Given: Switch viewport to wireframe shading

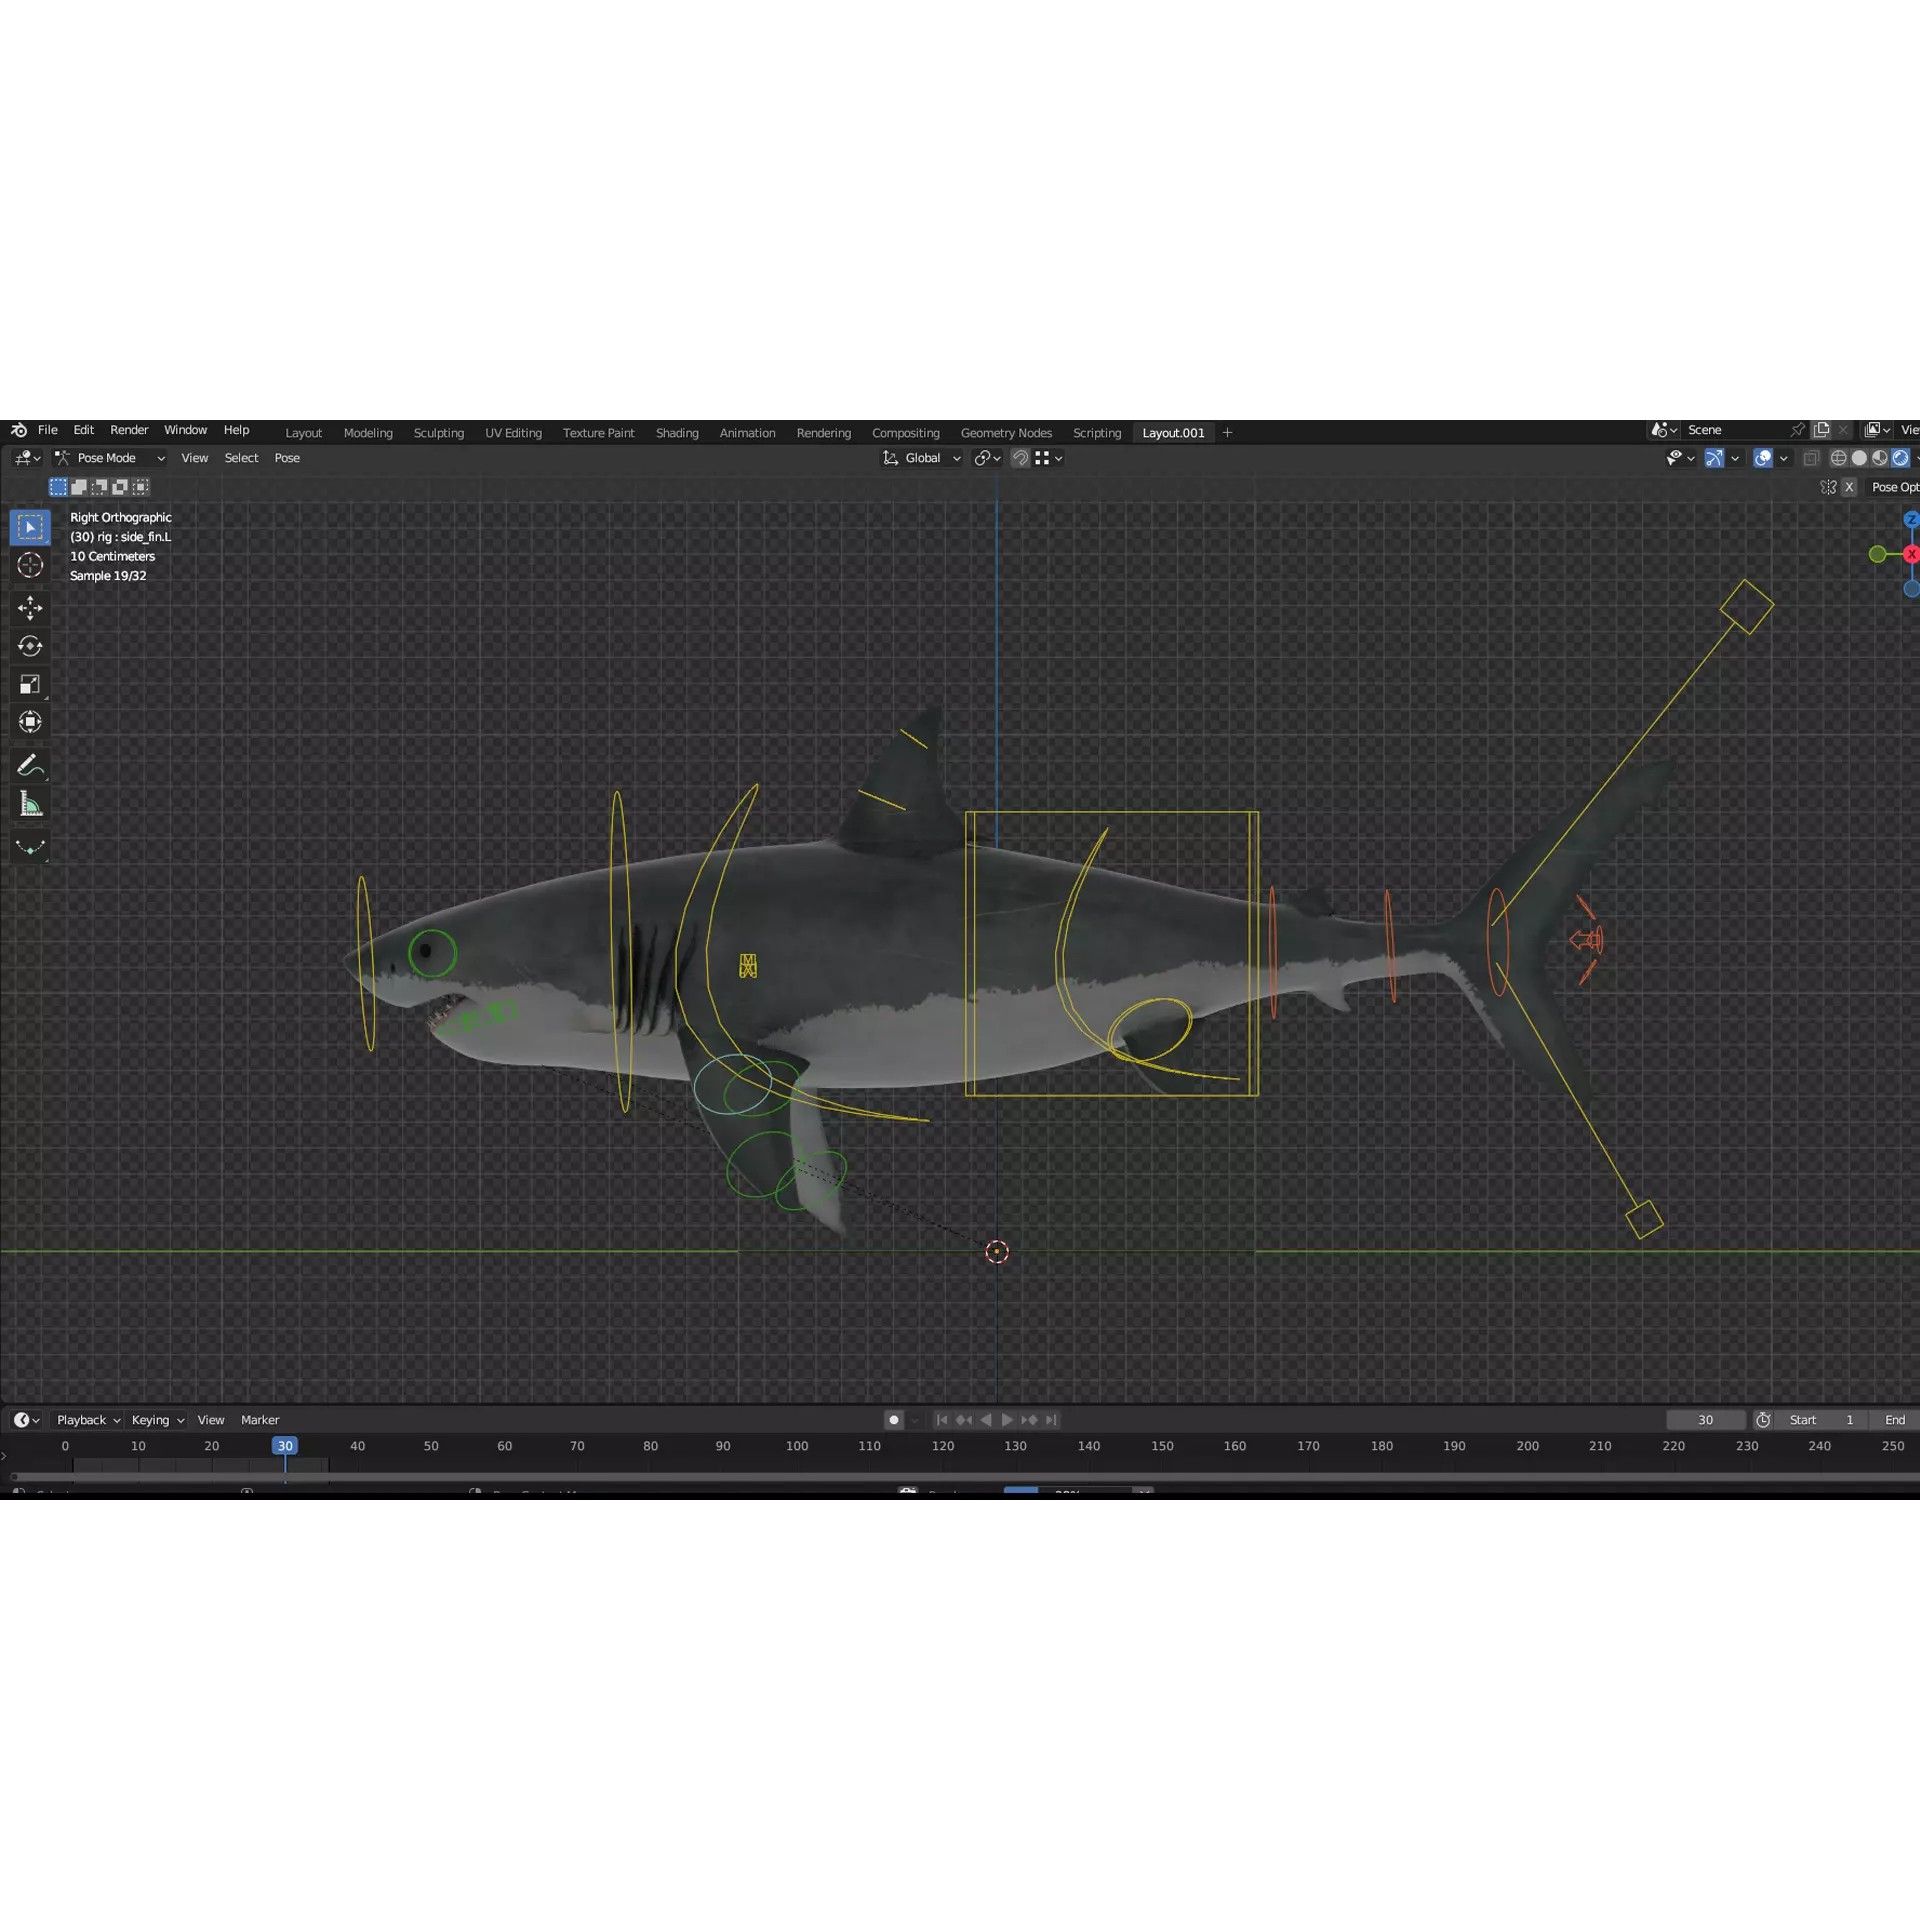Looking at the screenshot, I should coord(1840,458).
